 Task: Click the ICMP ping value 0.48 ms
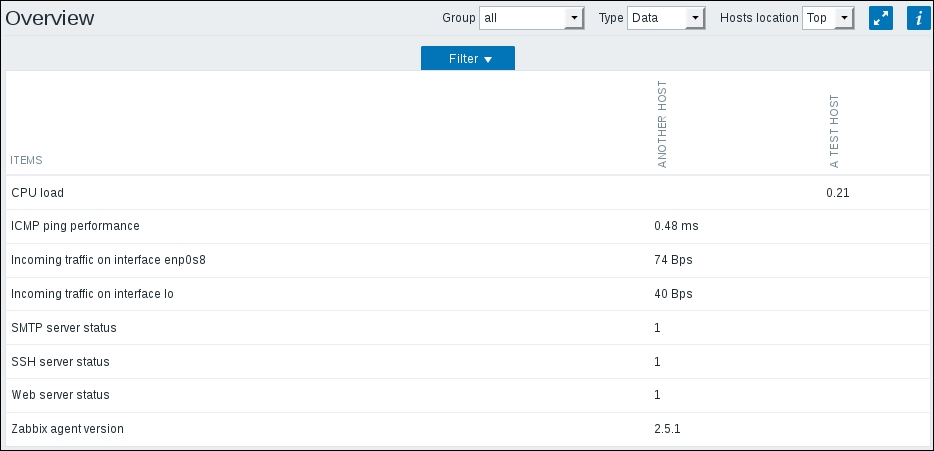[x=676, y=226]
